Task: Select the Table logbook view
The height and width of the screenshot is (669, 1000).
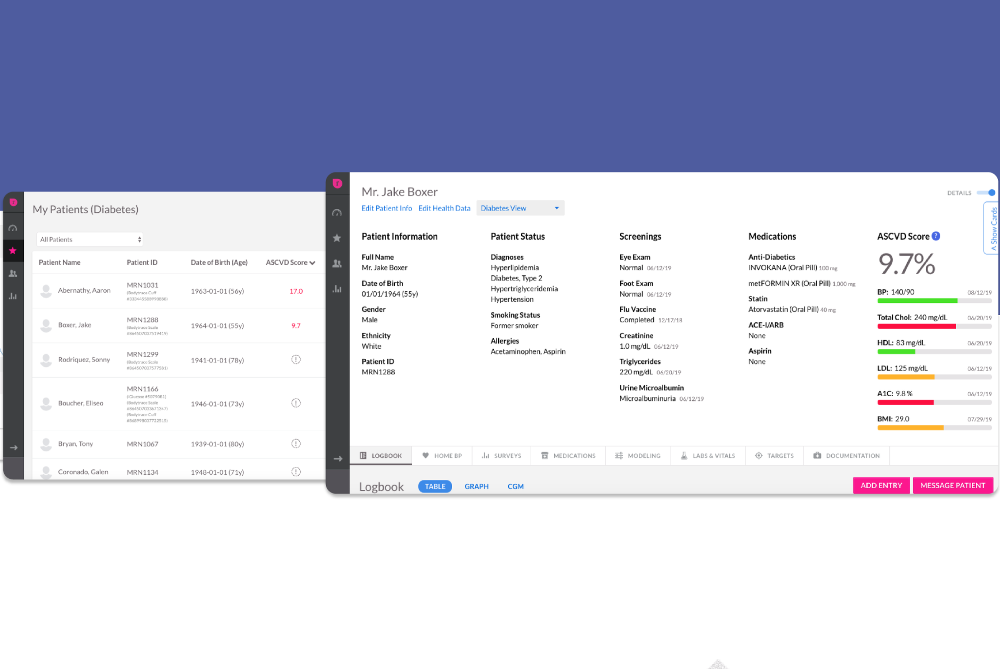Action: (434, 486)
